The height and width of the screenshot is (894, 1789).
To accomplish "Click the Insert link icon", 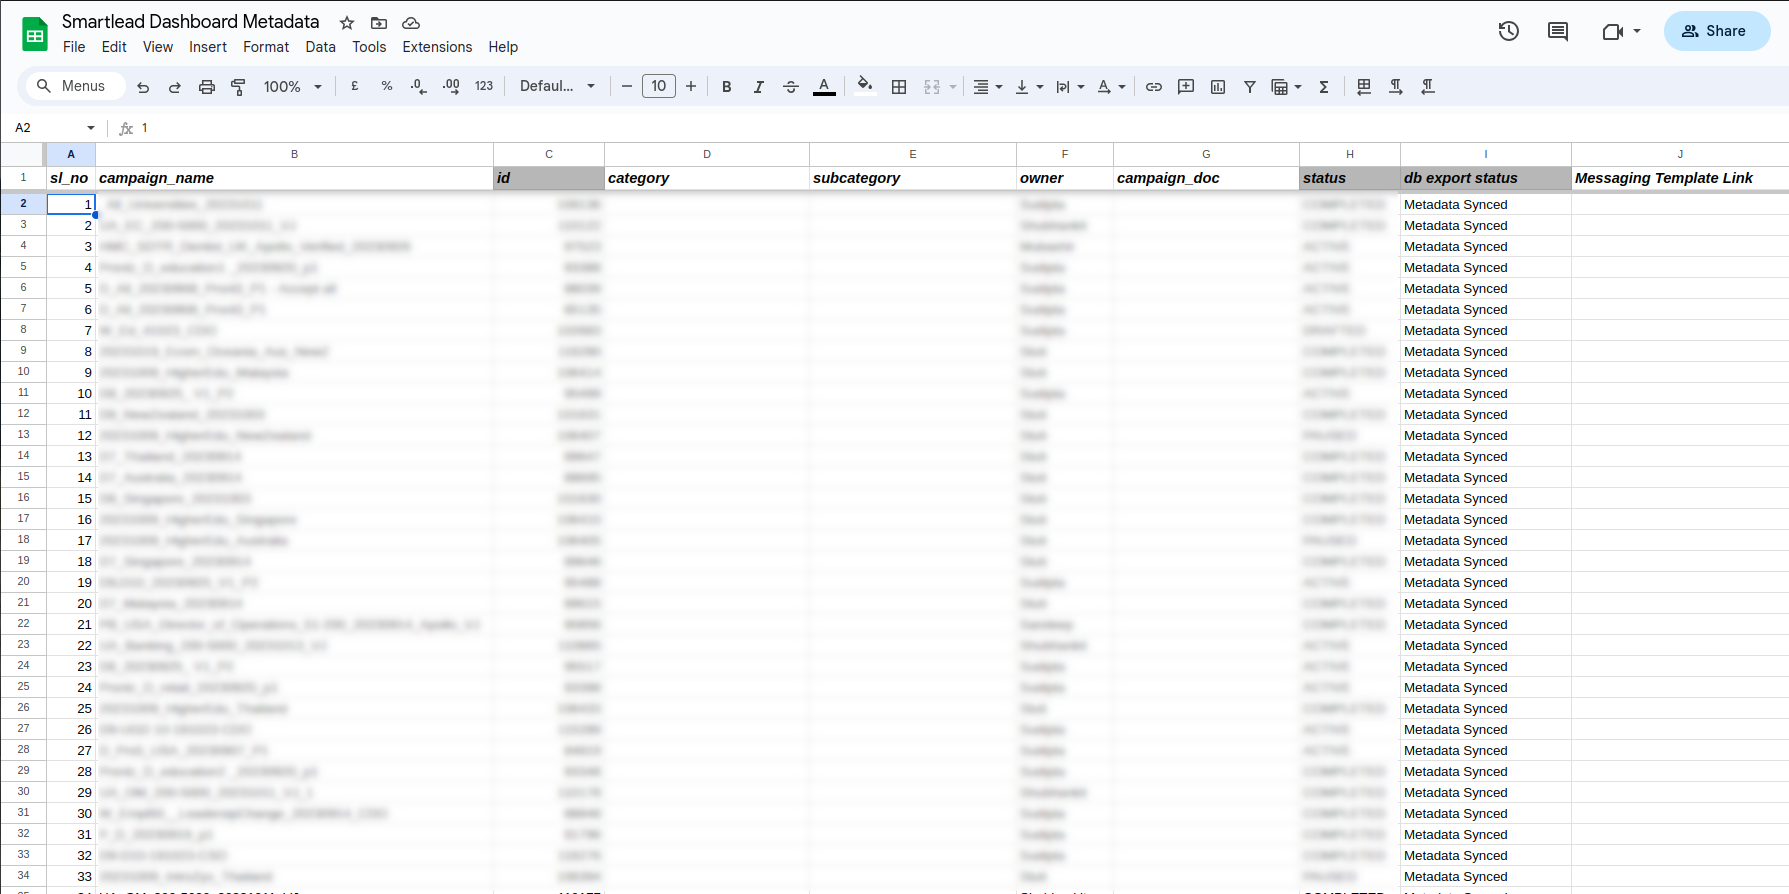I will [x=1153, y=87].
